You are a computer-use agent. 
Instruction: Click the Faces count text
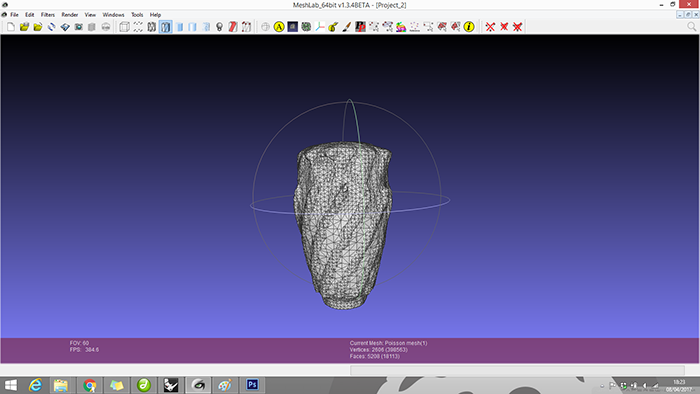tap(375, 357)
